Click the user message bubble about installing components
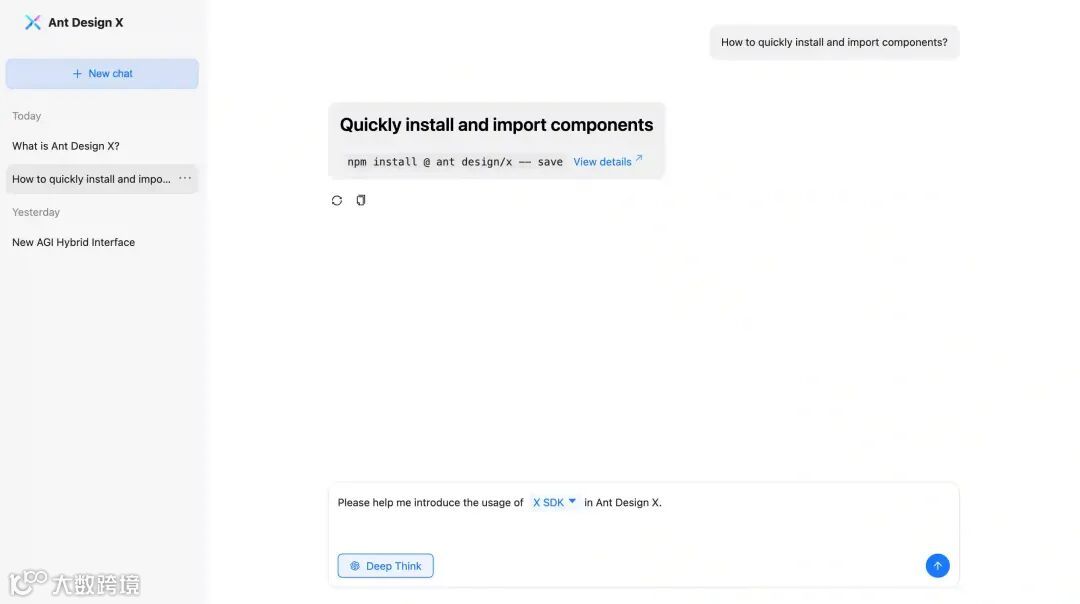This screenshot has height=604, width=1080. coord(834,42)
